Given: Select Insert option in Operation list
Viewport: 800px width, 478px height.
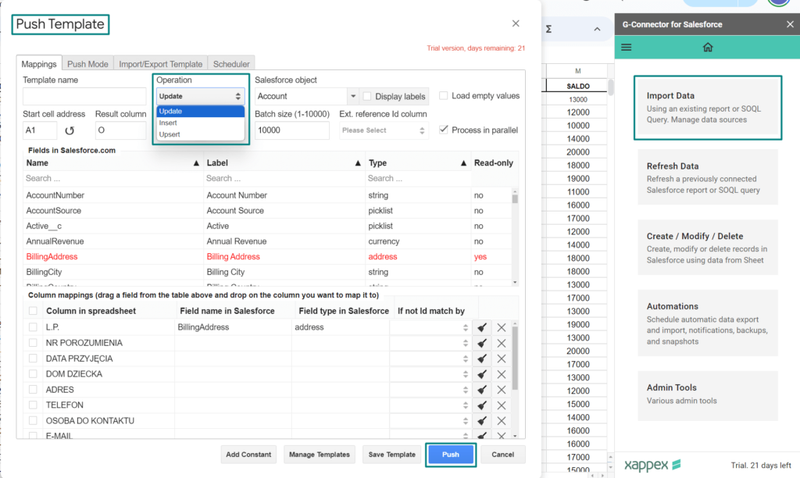Looking at the screenshot, I should click(x=200, y=123).
